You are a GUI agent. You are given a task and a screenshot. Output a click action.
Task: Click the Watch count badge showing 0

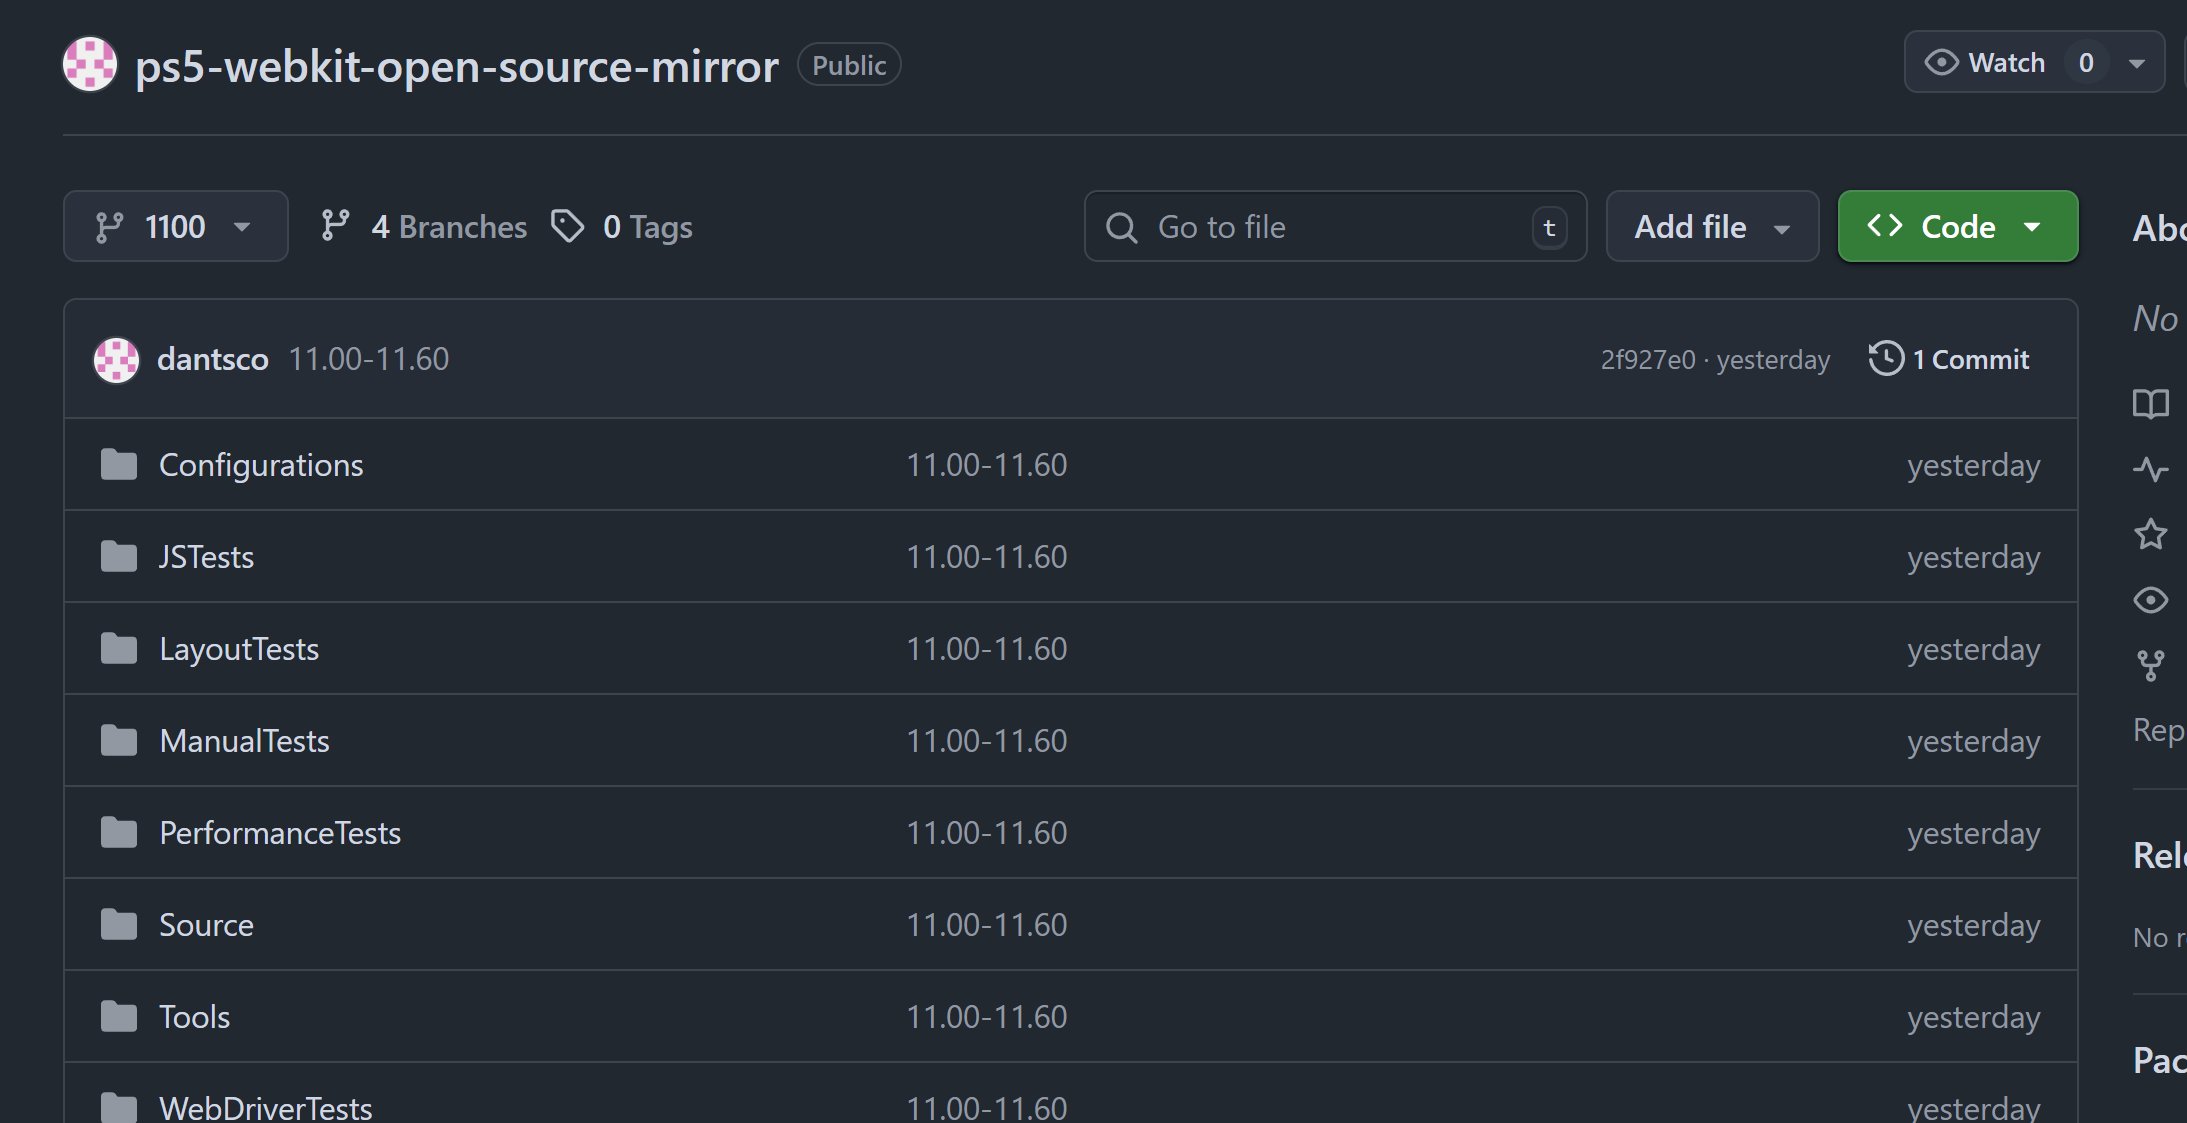(x=2086, y=63)
